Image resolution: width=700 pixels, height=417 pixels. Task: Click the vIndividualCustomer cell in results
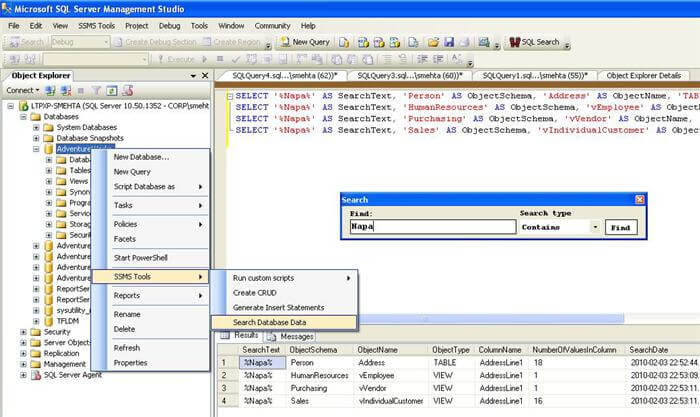coord(391,401)
